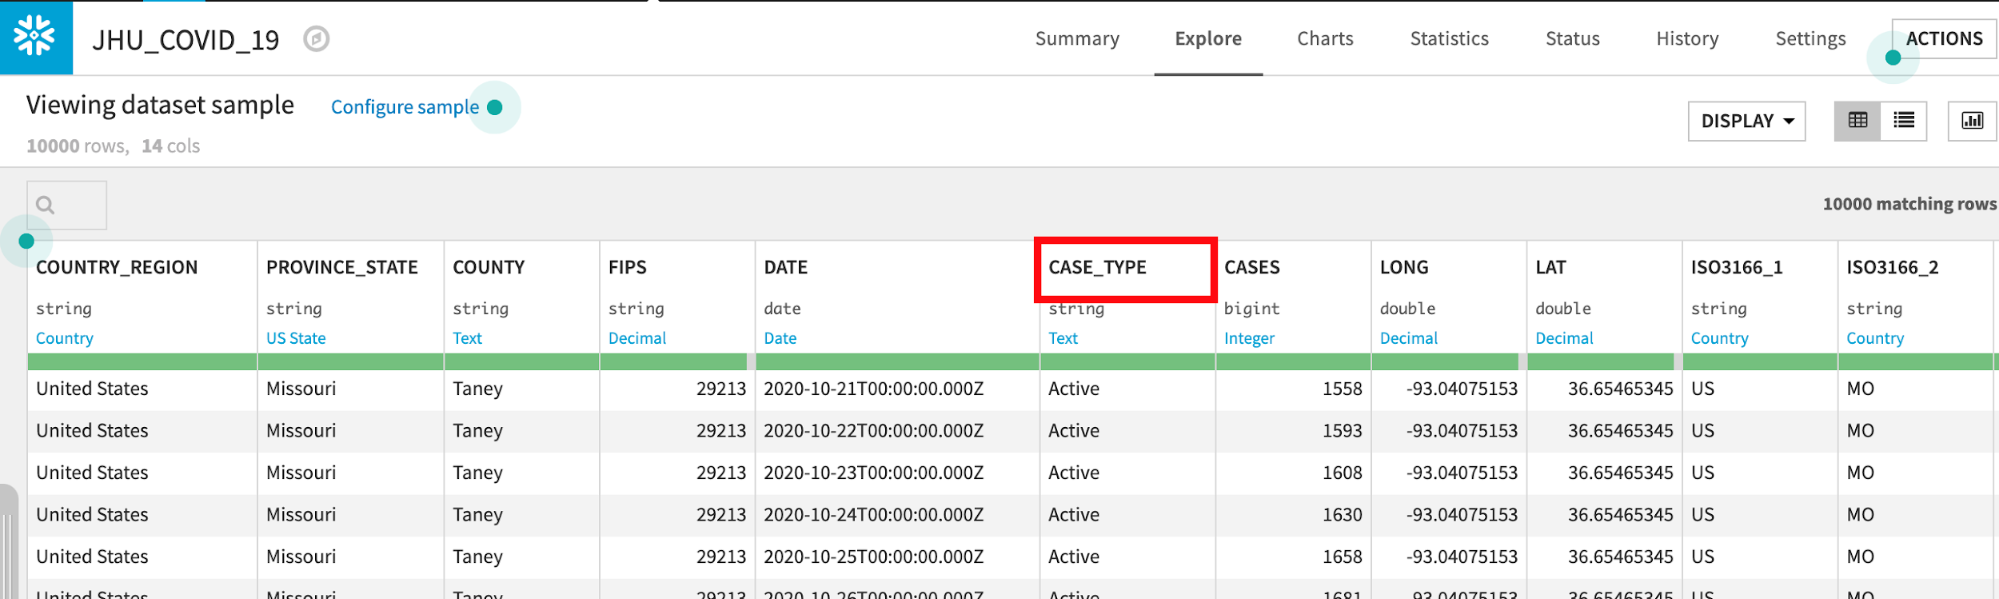Open the CASE_TYPE column header menu

tap(1097, 267)
